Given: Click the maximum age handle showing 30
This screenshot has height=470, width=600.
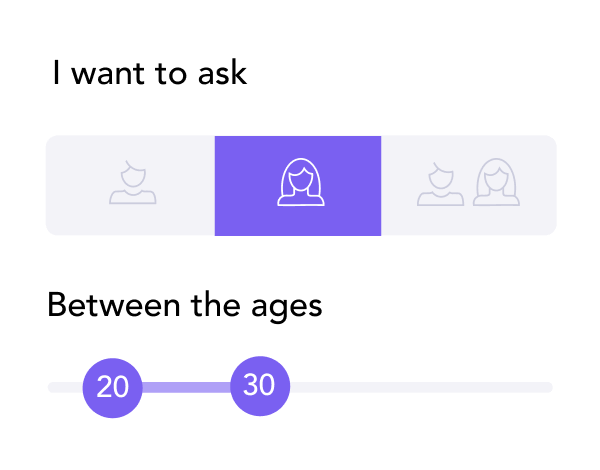Looking at the screenshot, I should [x=260, y=385].
